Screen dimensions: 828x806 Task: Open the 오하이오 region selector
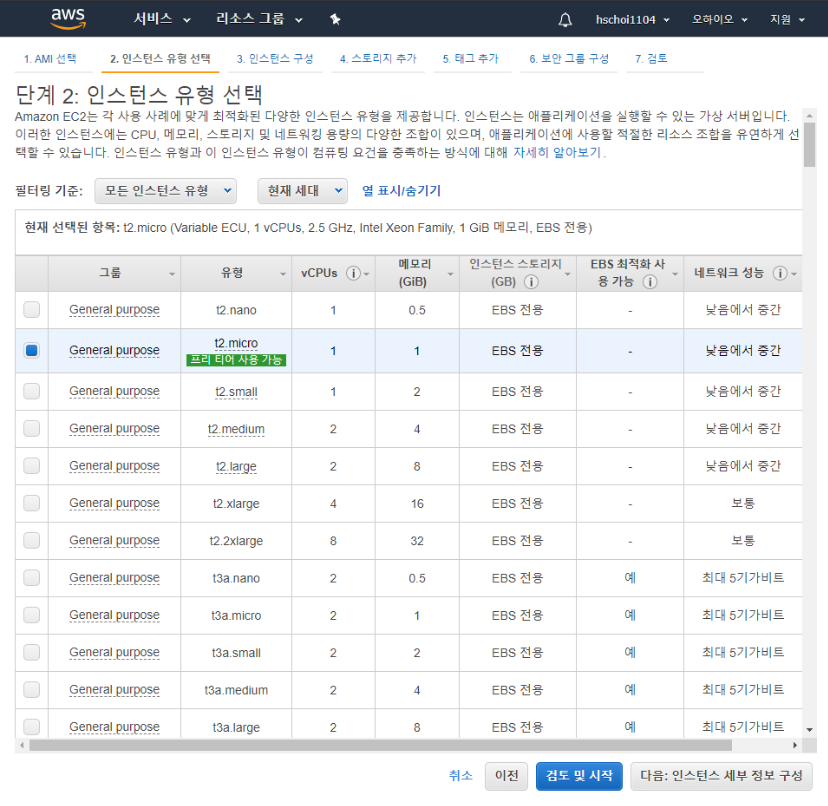pyautogui.click(x=719, y=20)
